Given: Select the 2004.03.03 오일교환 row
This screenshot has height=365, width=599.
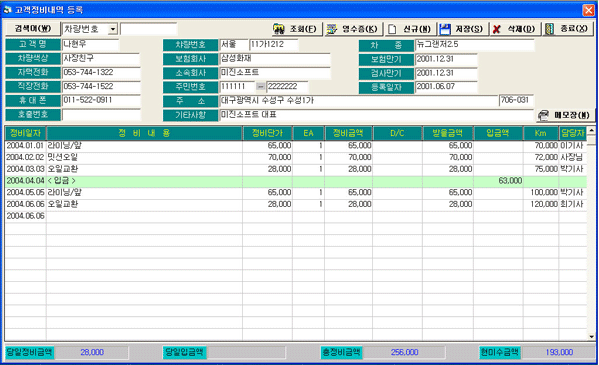Looking at the screenshot, I should pos(296,169).
